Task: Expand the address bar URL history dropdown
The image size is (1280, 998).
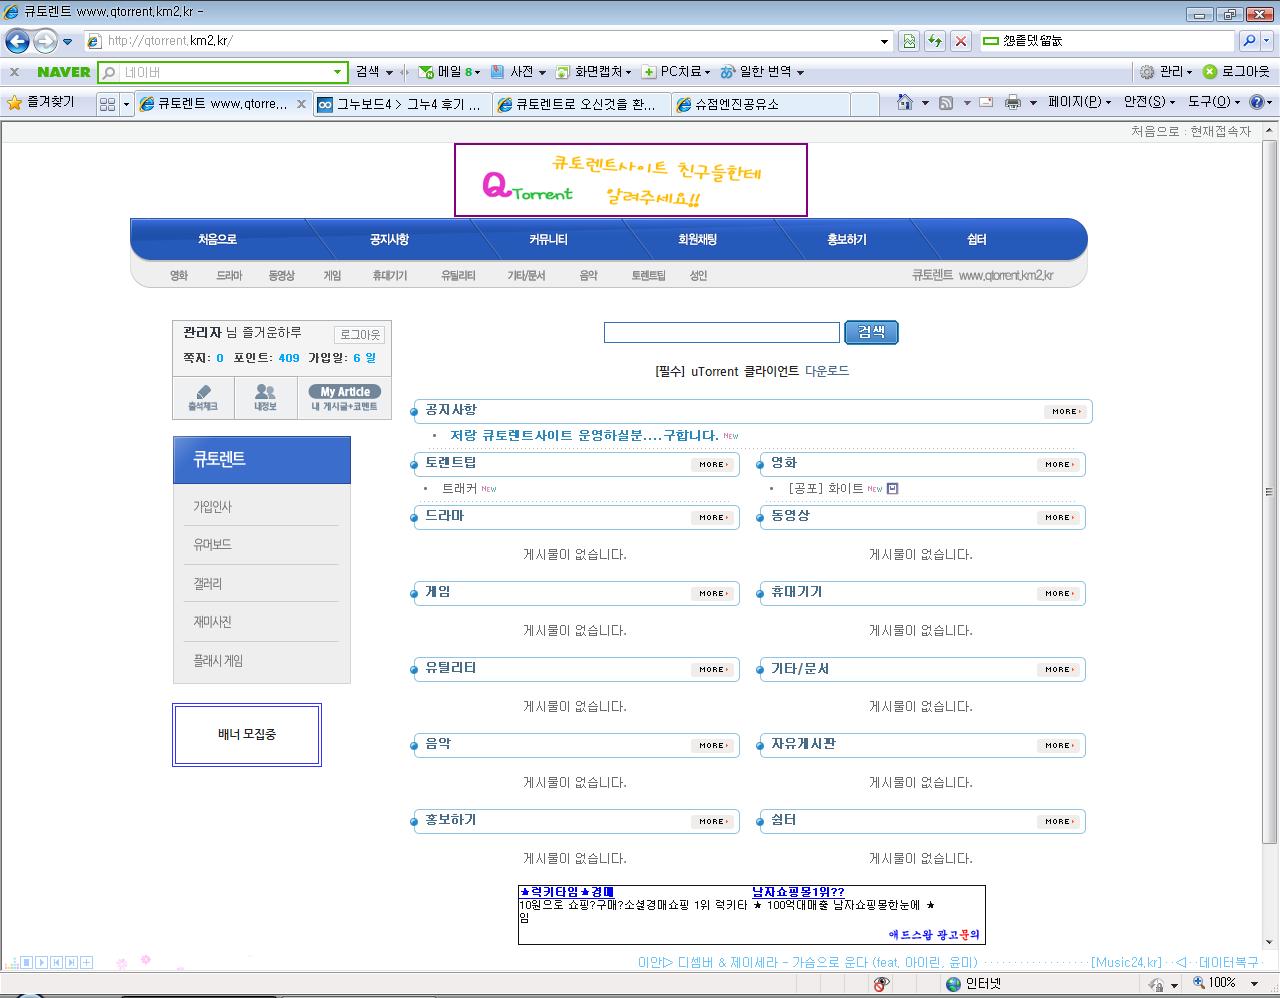Action: [884, 41]
